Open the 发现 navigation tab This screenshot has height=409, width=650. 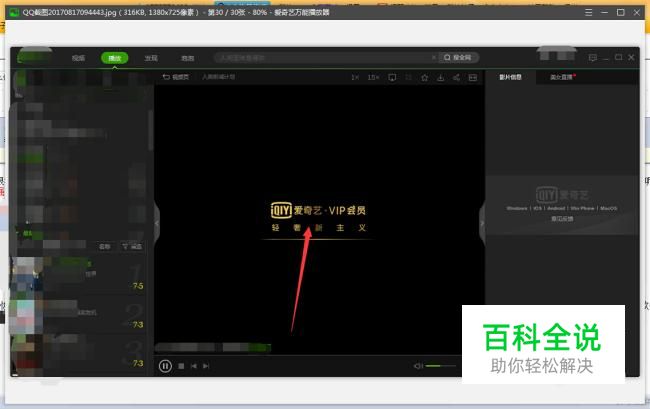[x=151, y=58]
